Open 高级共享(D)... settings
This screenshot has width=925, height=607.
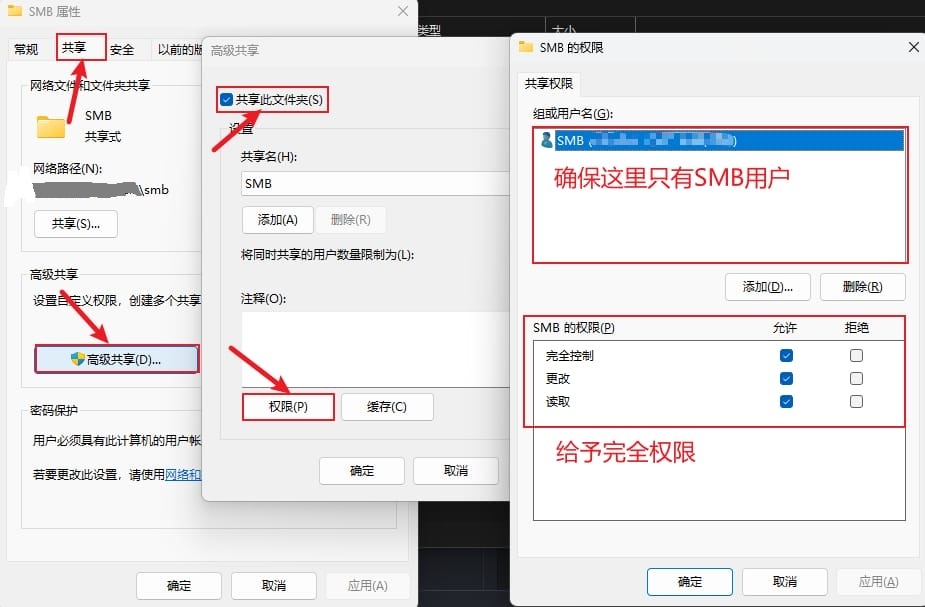coord(117,359)
